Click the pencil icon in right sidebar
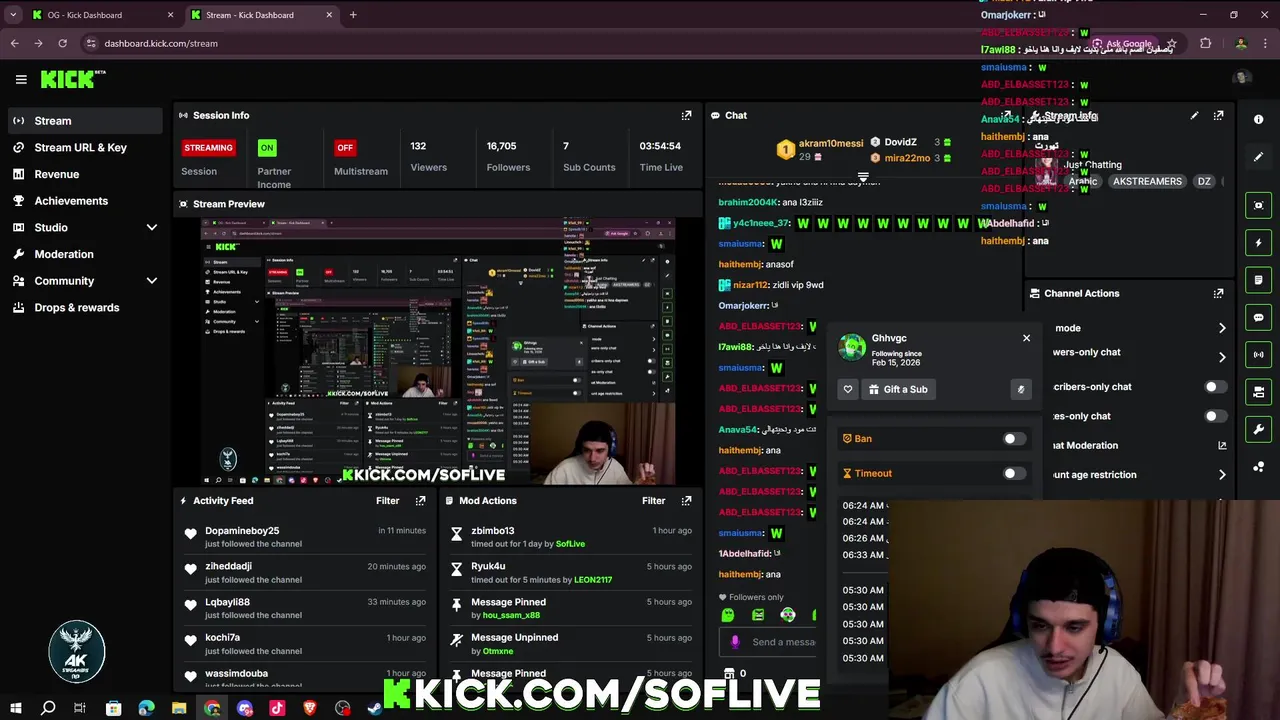Image resolution: width=1280 pixels, height=720 pixels. [1258, 157]
